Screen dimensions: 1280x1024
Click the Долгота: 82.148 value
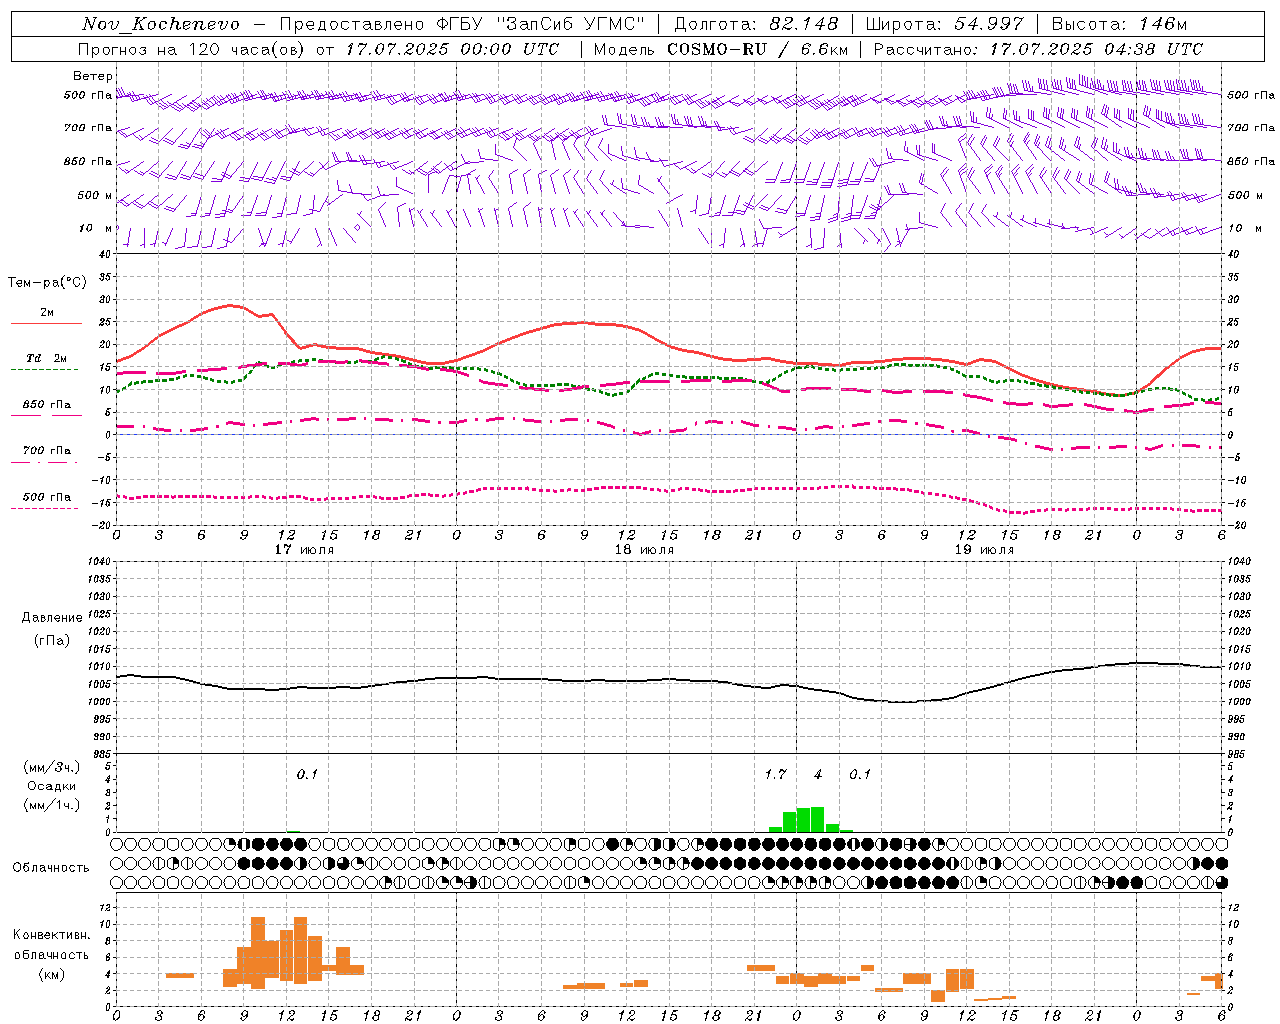[756, 24]
